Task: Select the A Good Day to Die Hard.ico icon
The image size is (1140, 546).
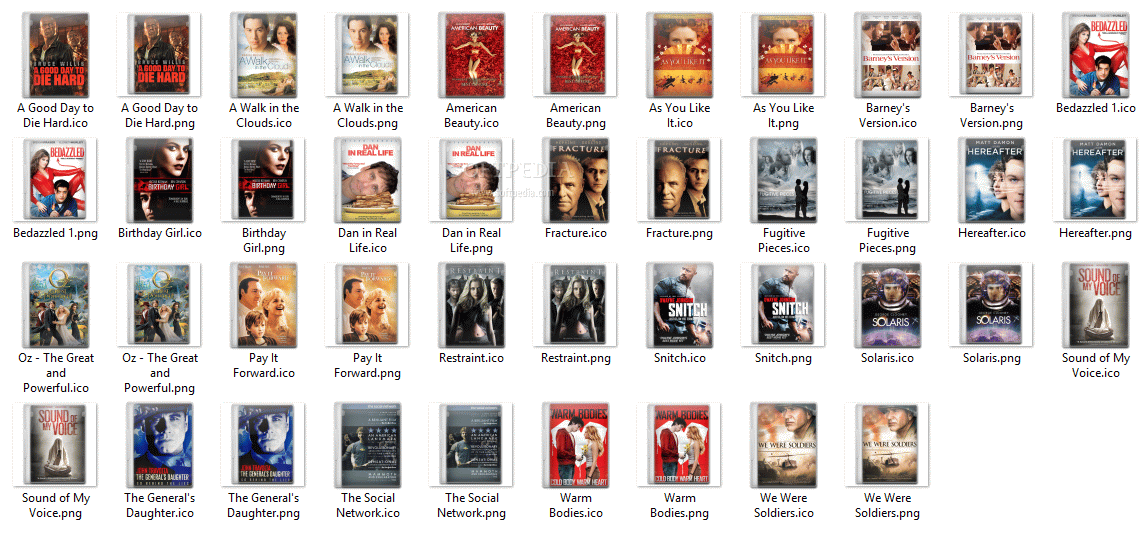Action: tap(56, 55)
